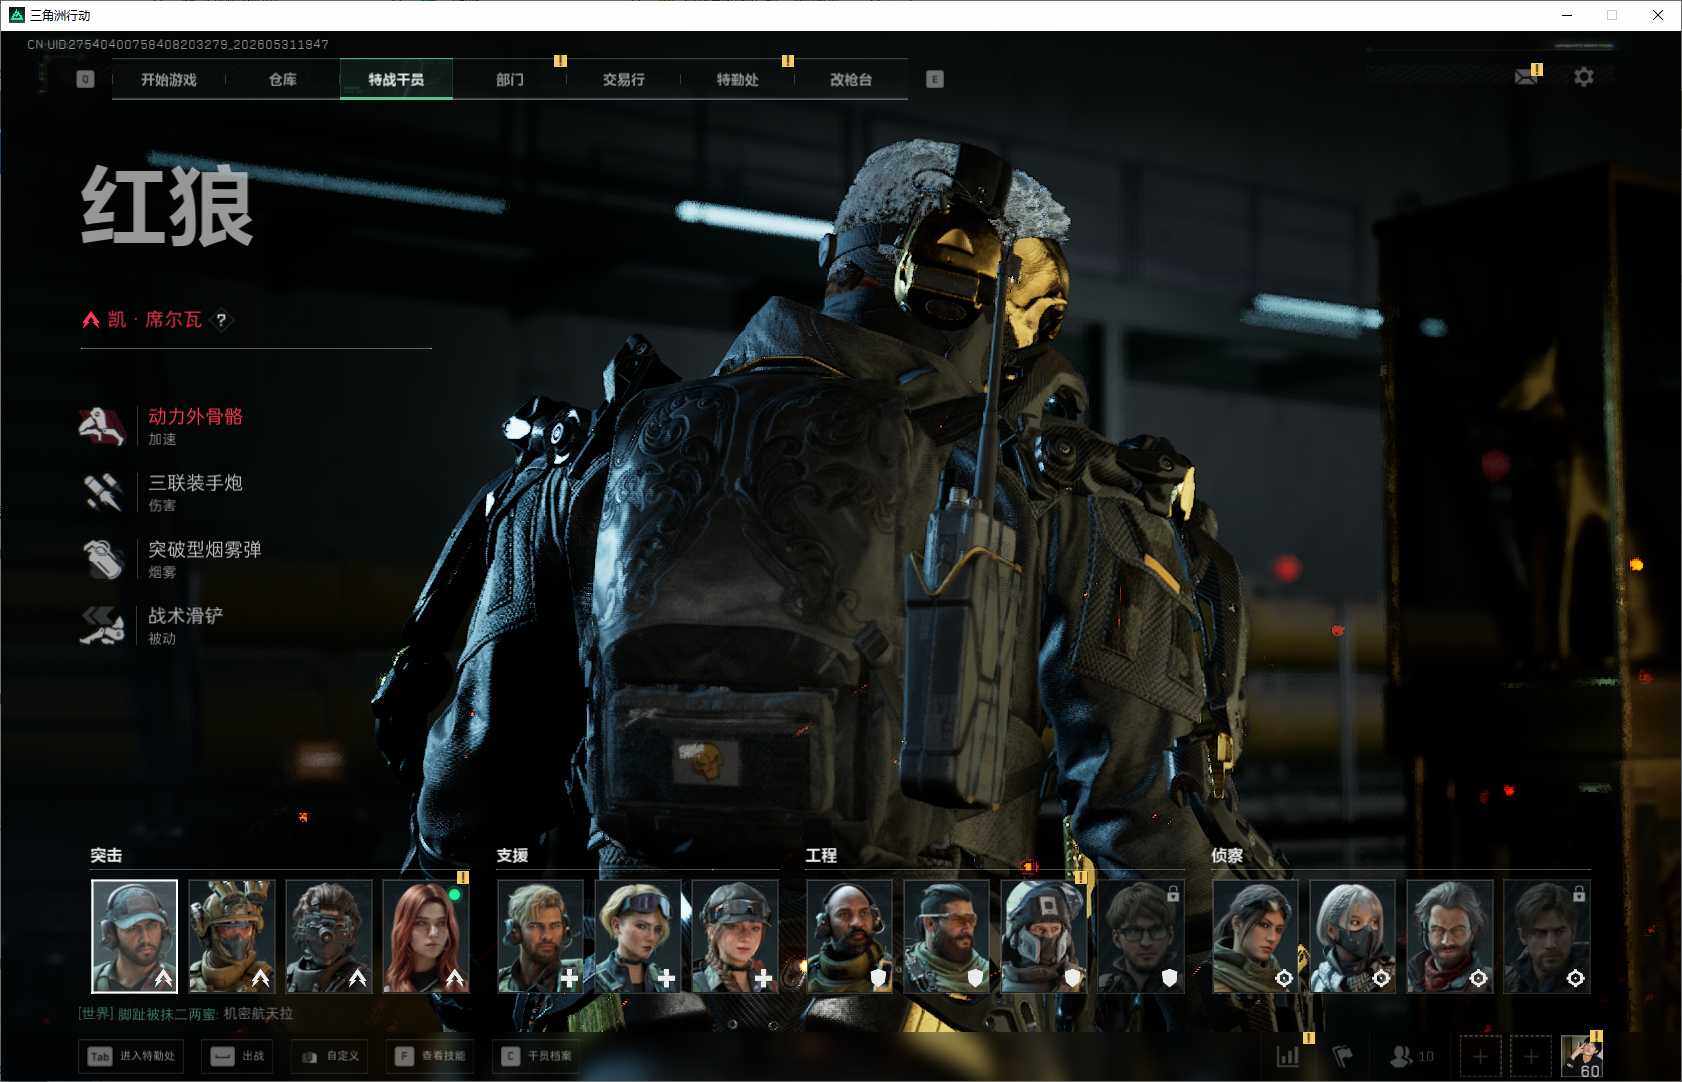Screen dimensions: 1682x1082
Task: Click the second empty squad plus slot
Action: coord(1530,1056)
